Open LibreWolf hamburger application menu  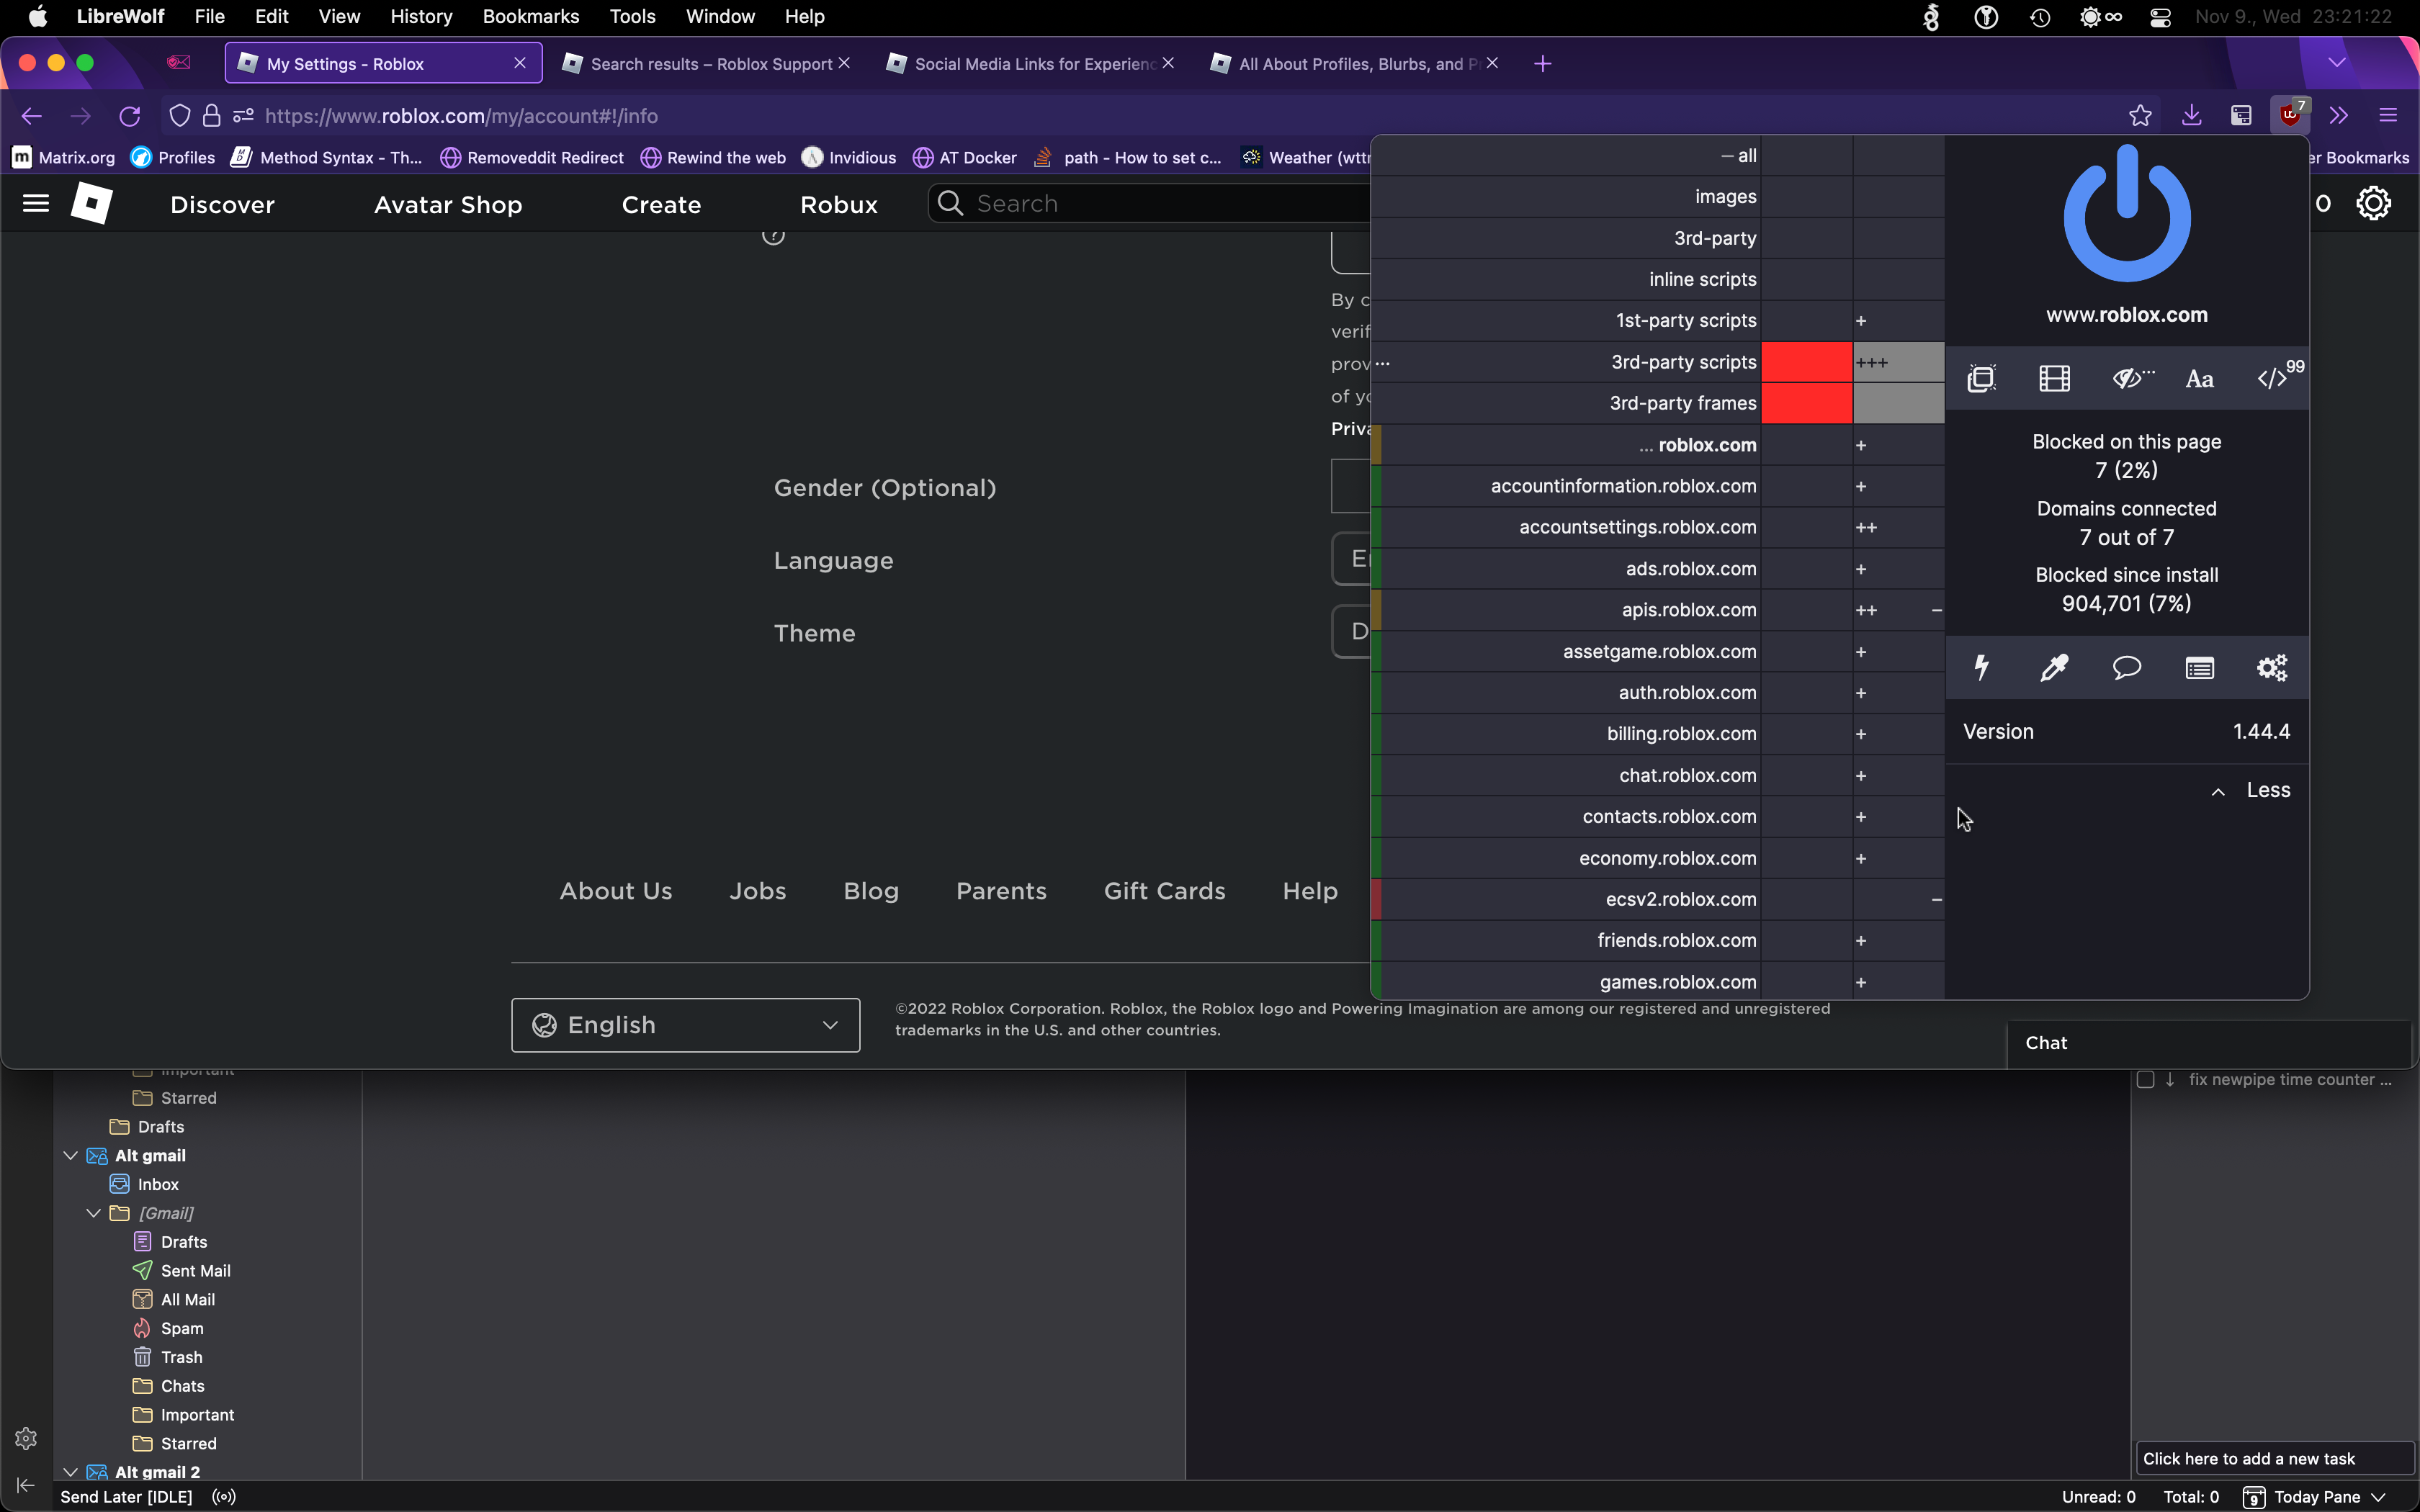tap(2388, 116)
